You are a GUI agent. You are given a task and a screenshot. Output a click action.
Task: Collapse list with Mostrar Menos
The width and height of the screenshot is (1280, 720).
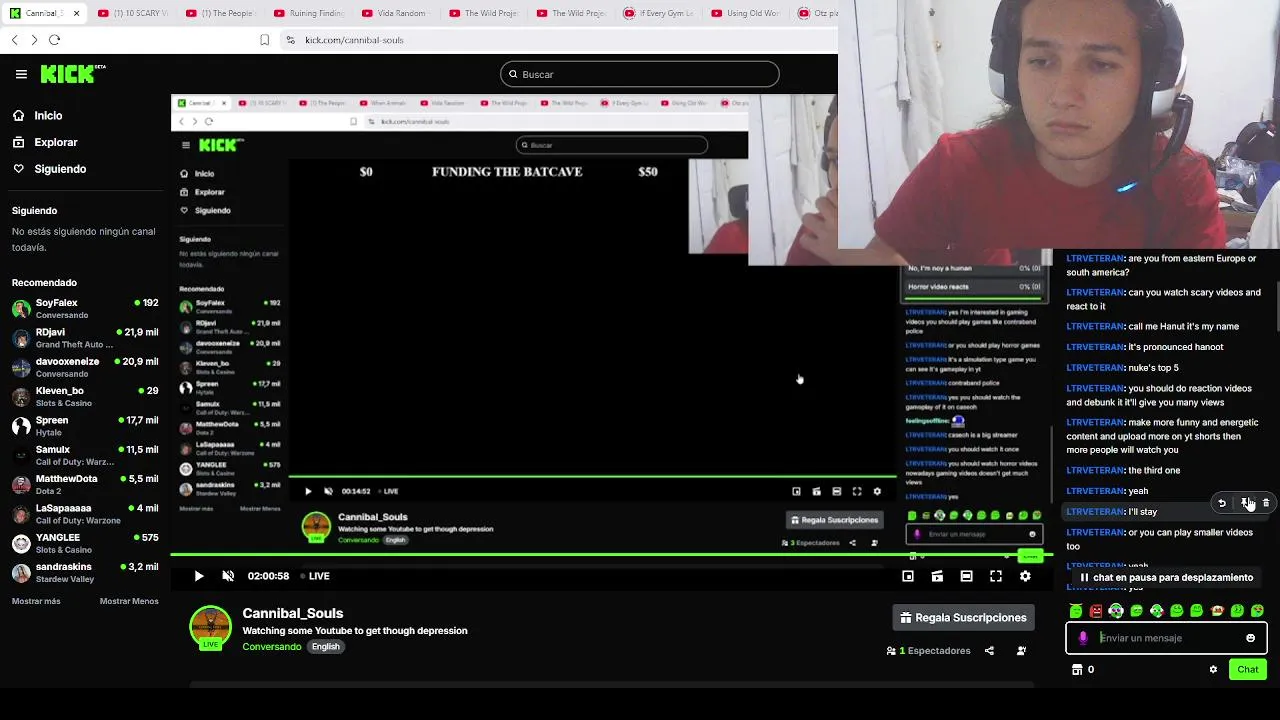[x=129, y=601]
